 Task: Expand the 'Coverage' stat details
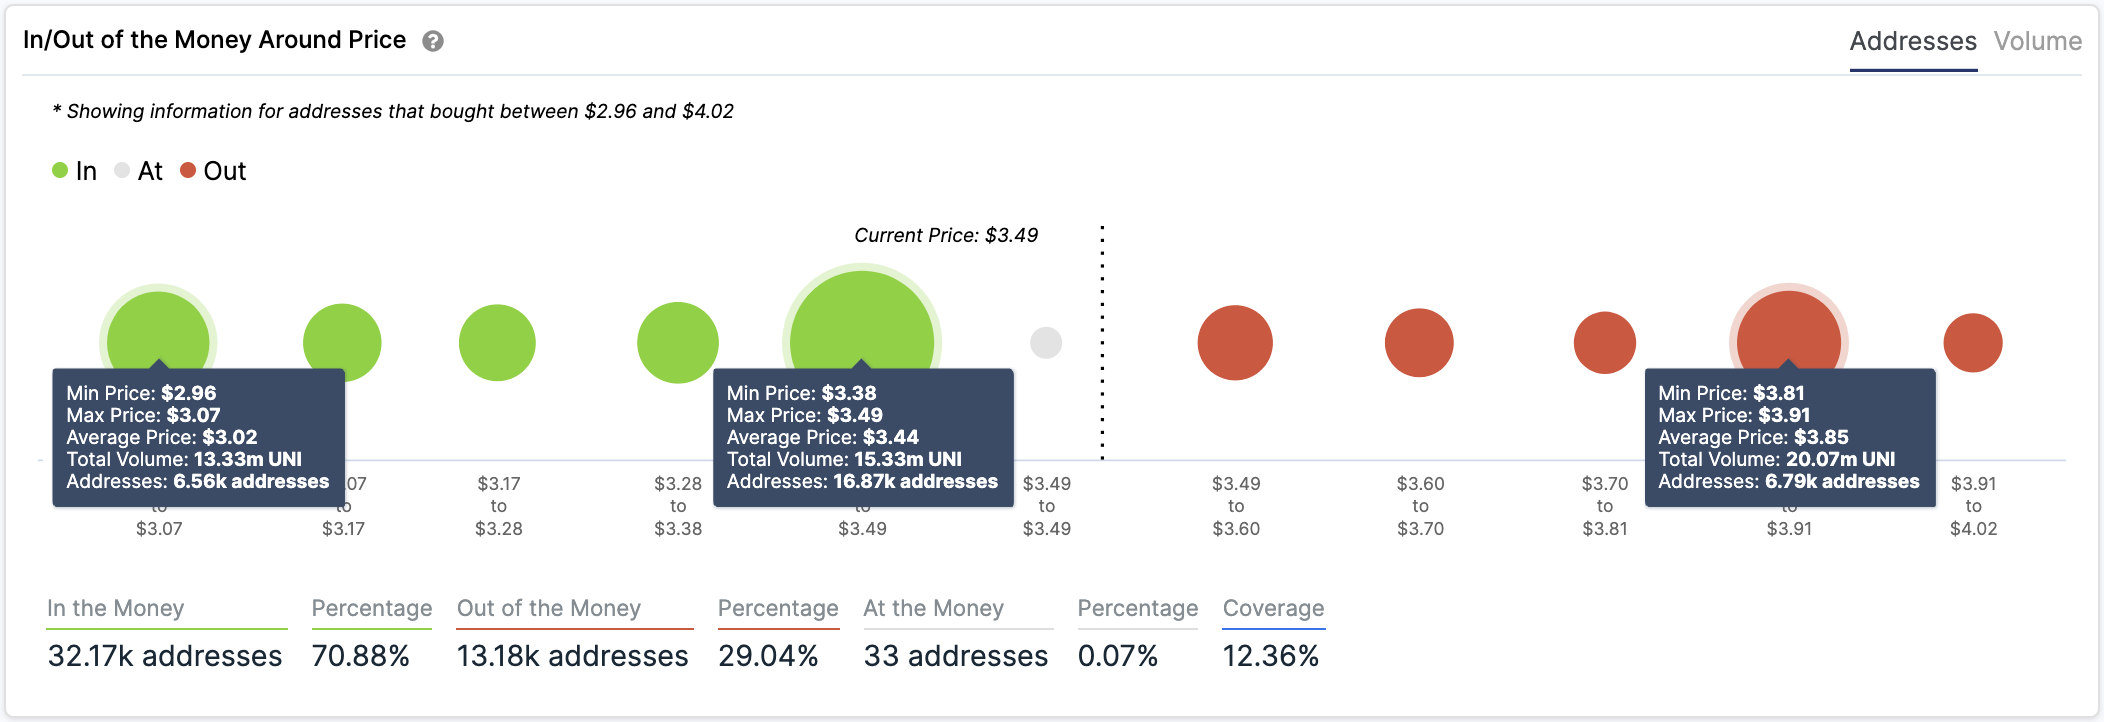[x=1274, y=608]
